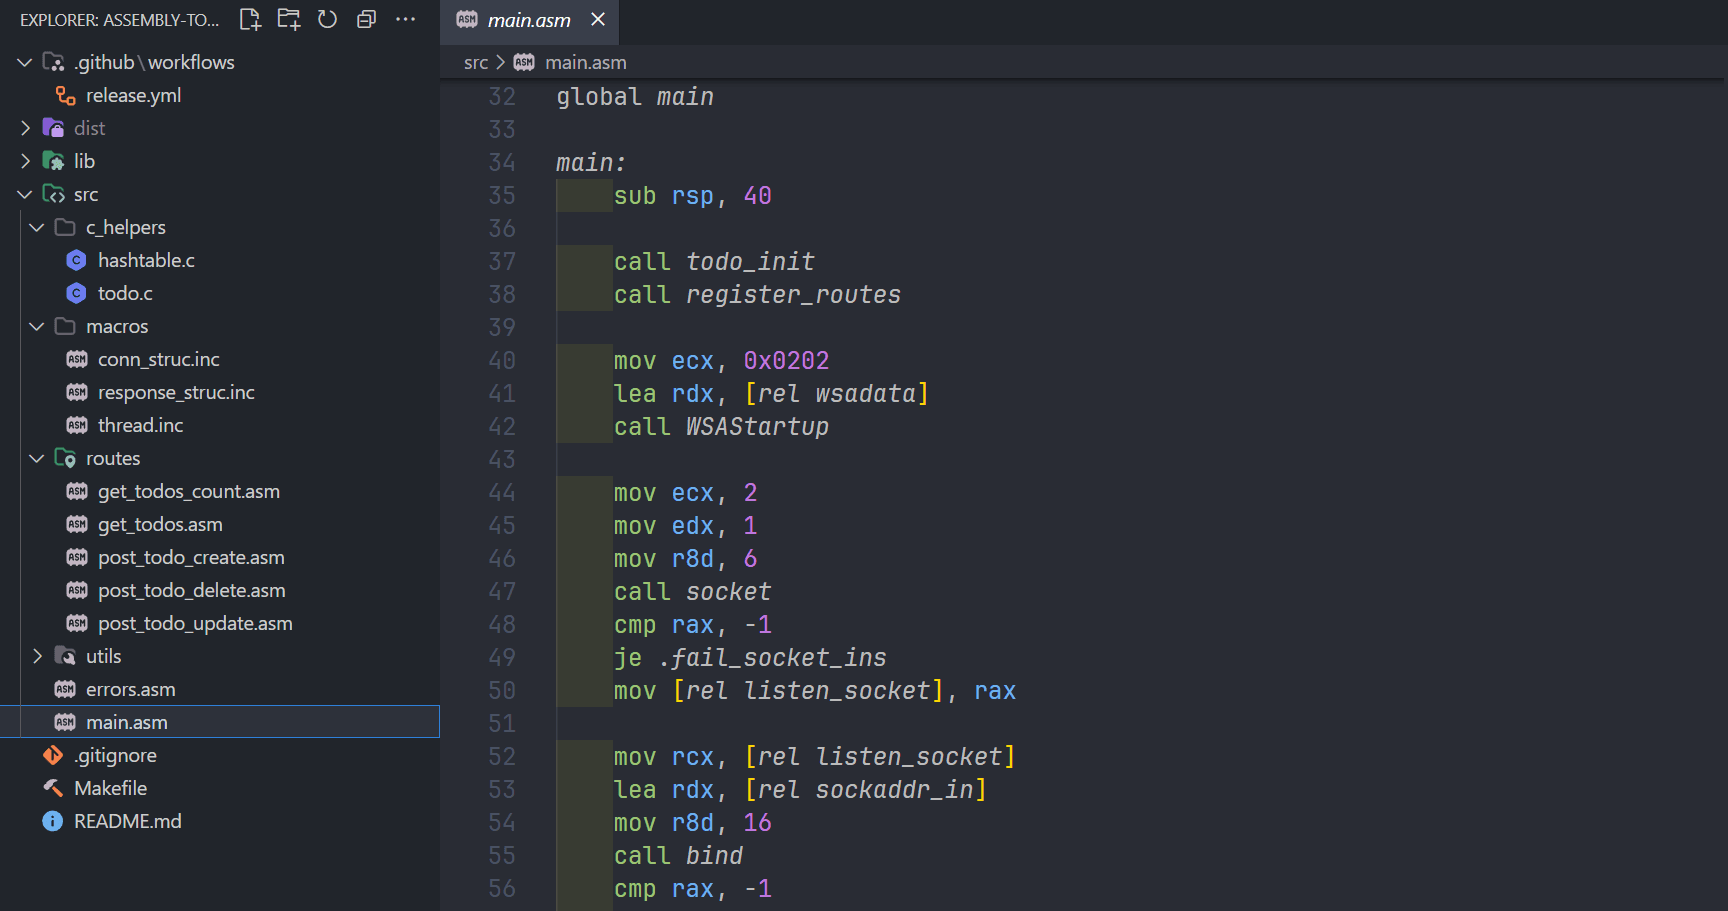This screenshot has height=911, width=1728.
Task: Click the GitHub workflow icon beside release.yml
Action: 64,95
